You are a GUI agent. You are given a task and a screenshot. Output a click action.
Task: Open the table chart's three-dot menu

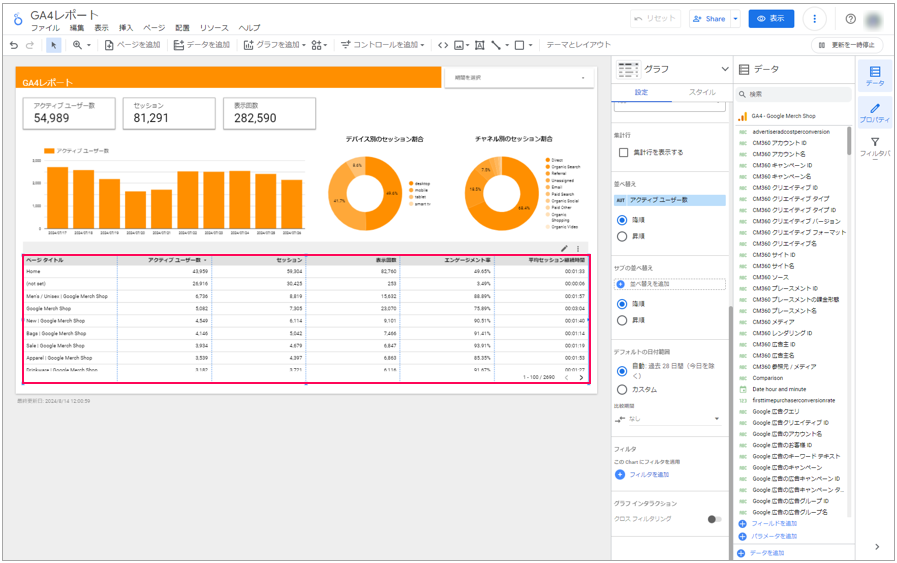tap(578, 248)
